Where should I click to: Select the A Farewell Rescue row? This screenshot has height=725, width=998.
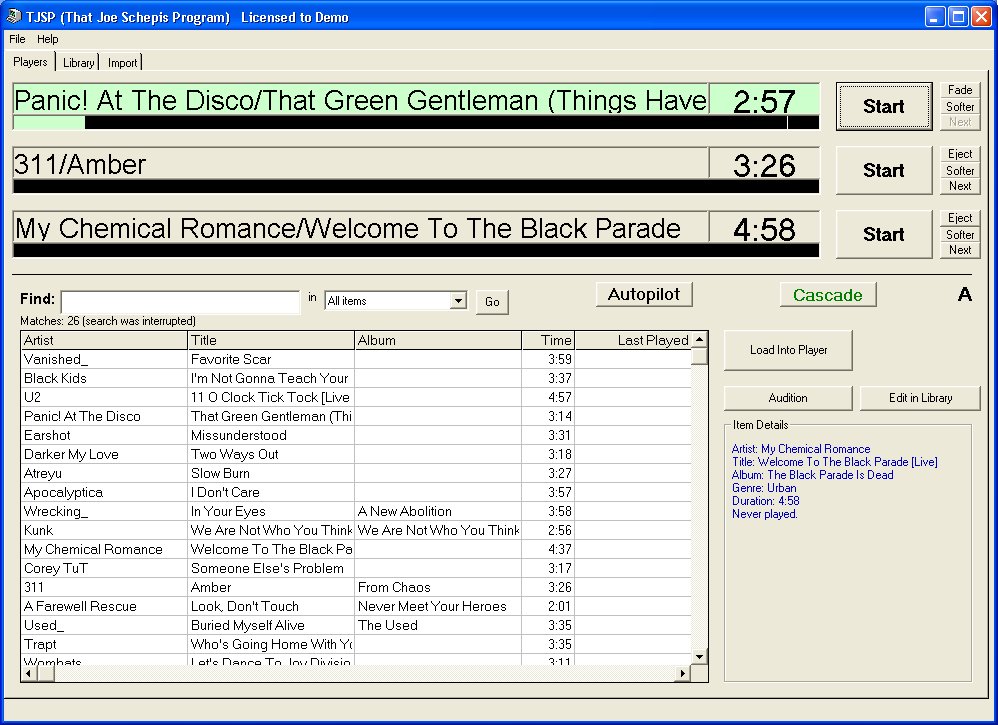(356, 606)
